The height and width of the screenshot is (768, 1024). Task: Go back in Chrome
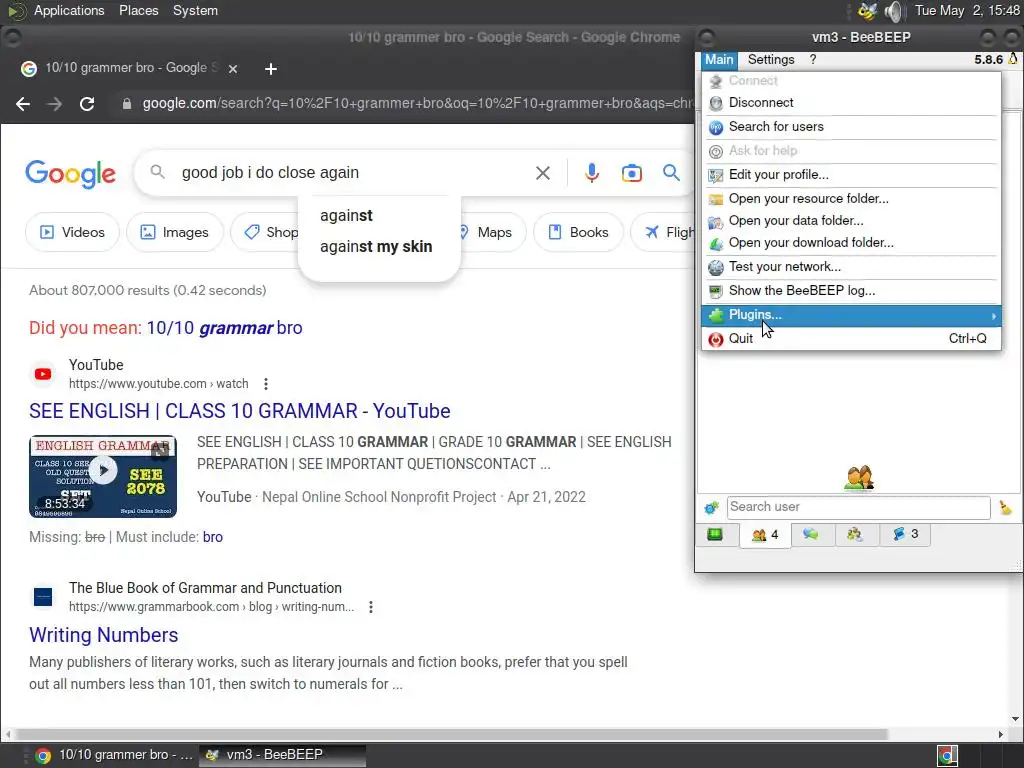(23, 104)
